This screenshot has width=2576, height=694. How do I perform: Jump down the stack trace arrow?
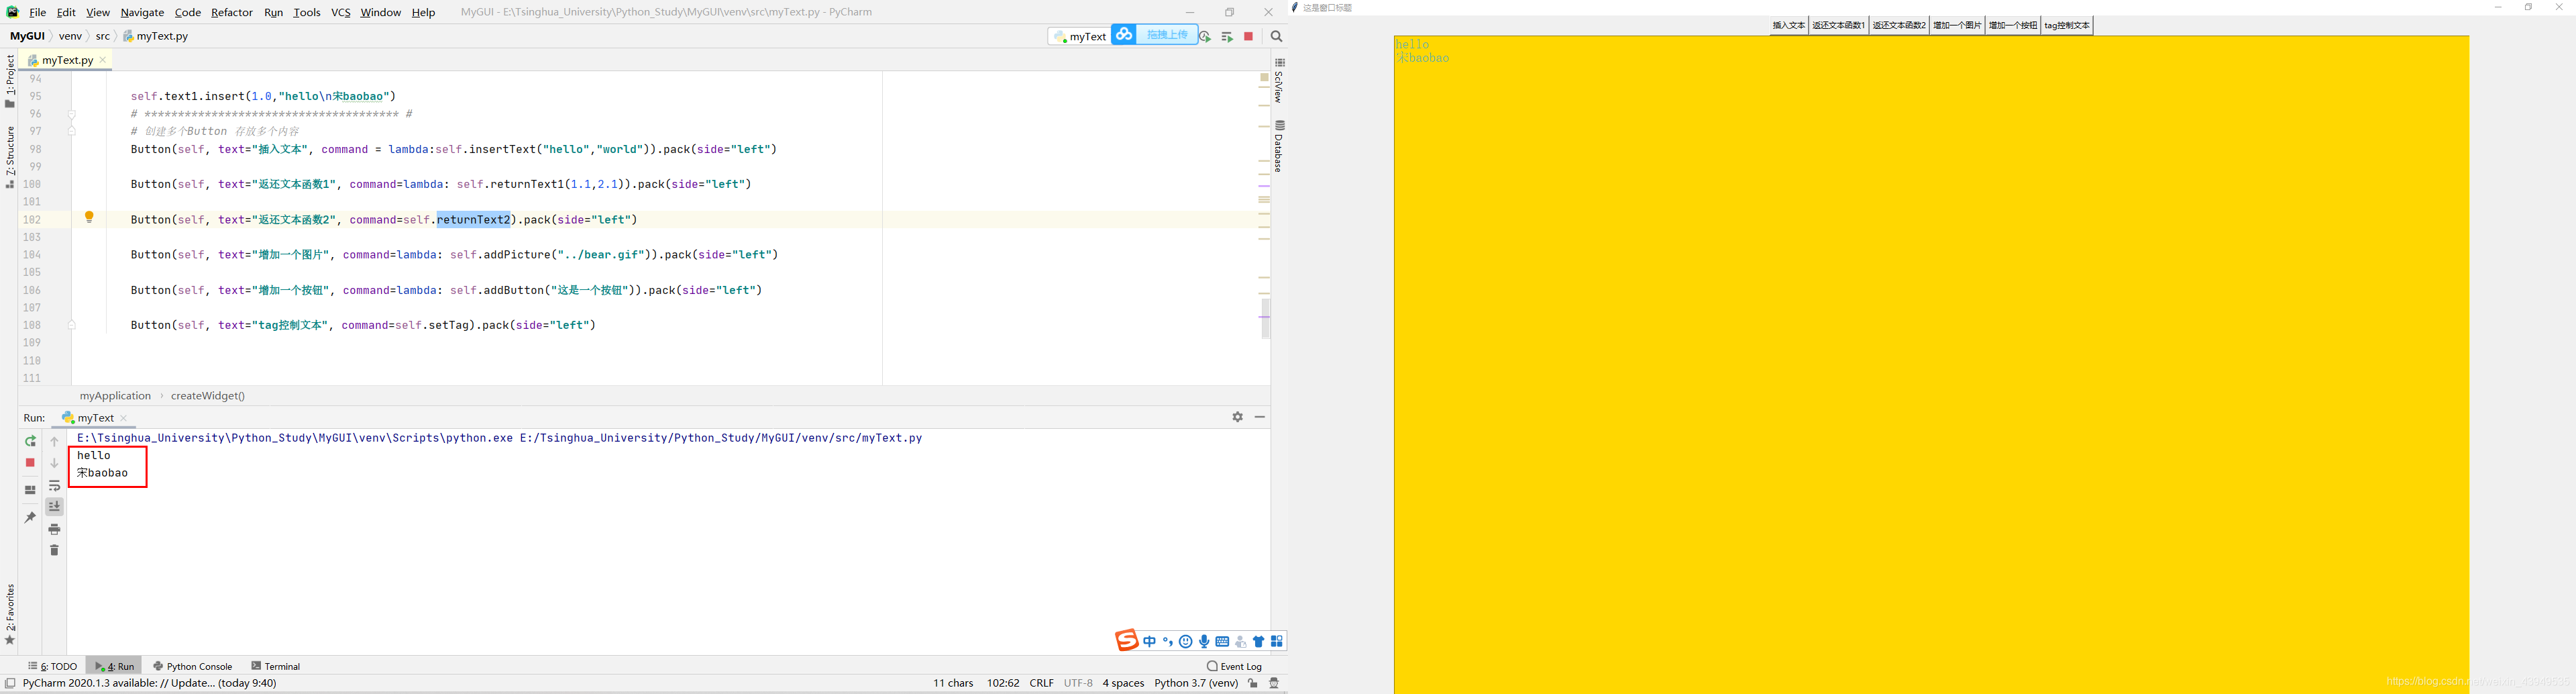pos(55,463)
